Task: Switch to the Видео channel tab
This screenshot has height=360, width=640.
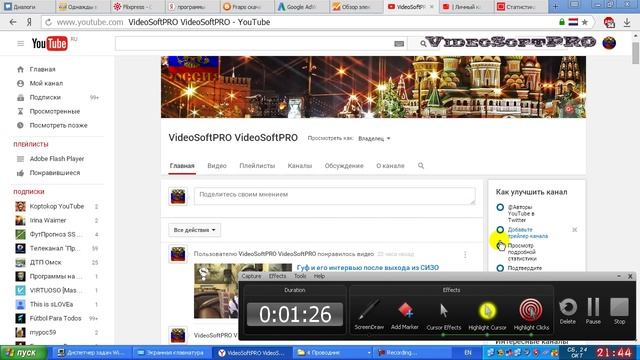Action: 217,166
